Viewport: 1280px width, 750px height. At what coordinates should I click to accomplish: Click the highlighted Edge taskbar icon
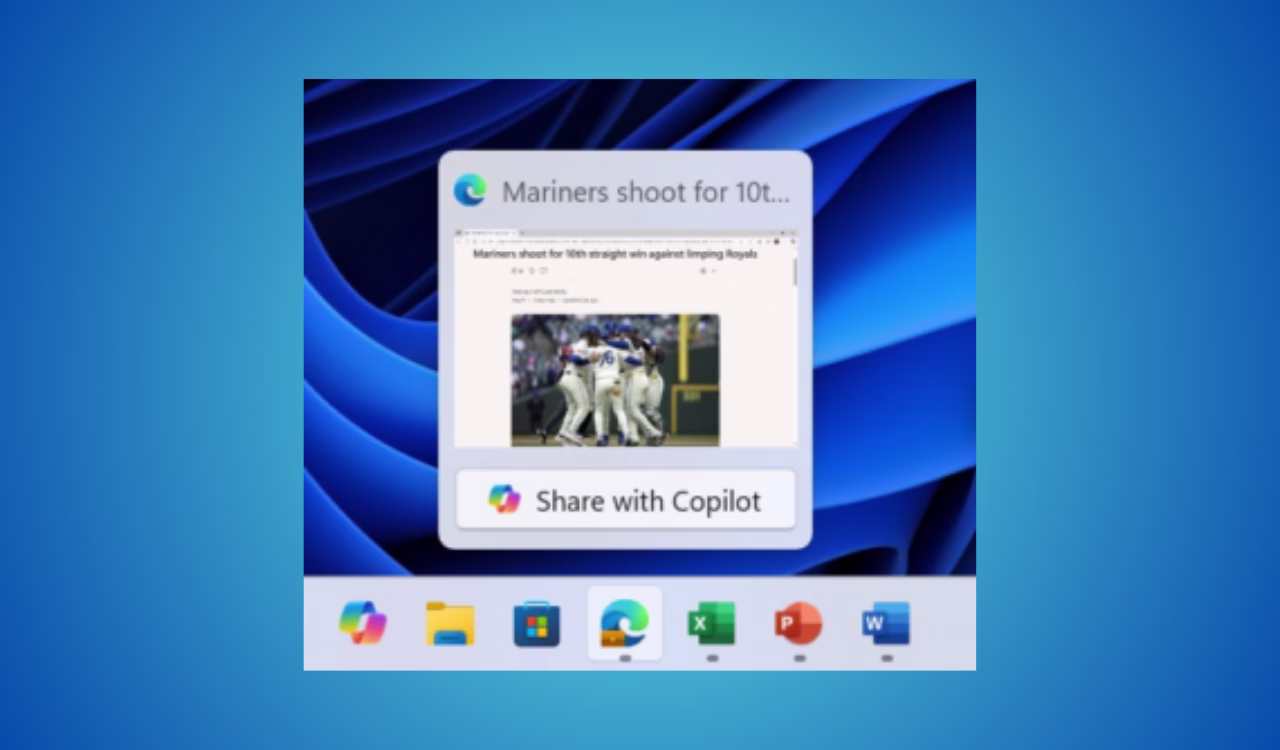tap(624, 624)
